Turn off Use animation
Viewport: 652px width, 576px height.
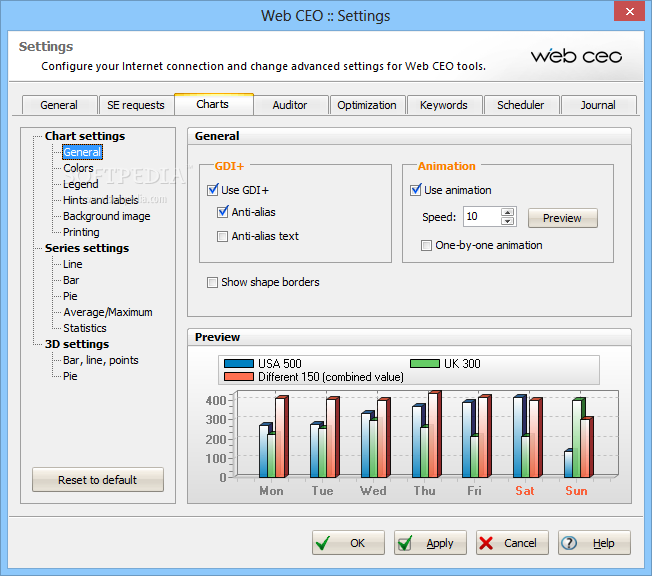(415, 190)
